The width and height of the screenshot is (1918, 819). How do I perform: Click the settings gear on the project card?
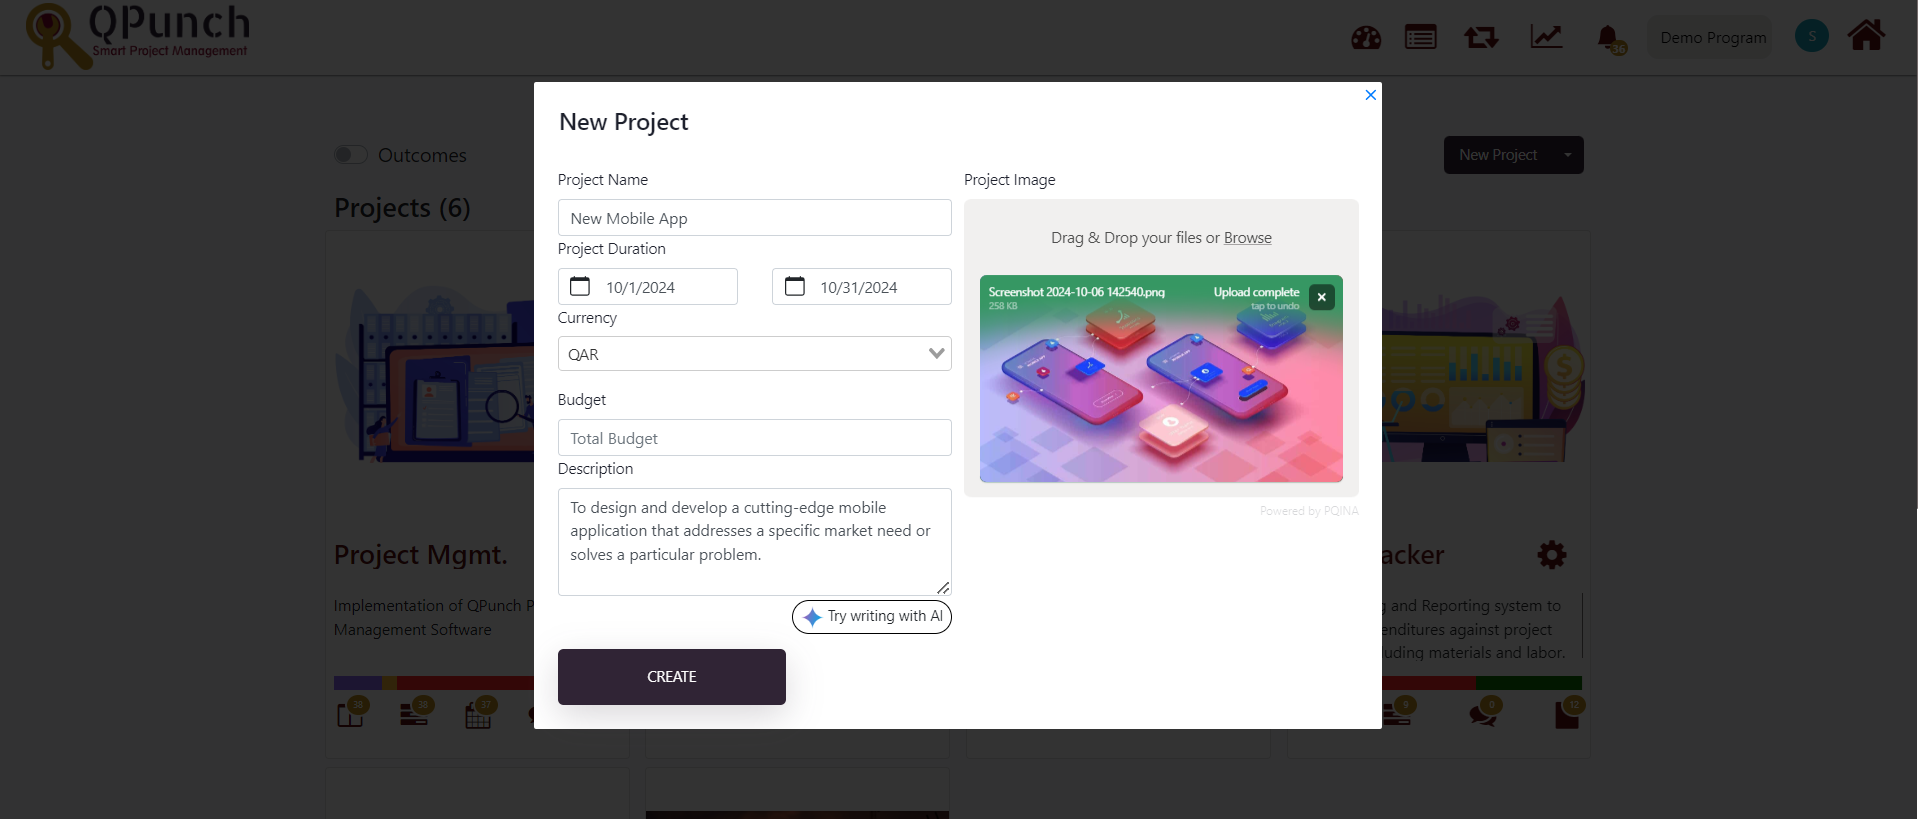point(1551,555)
